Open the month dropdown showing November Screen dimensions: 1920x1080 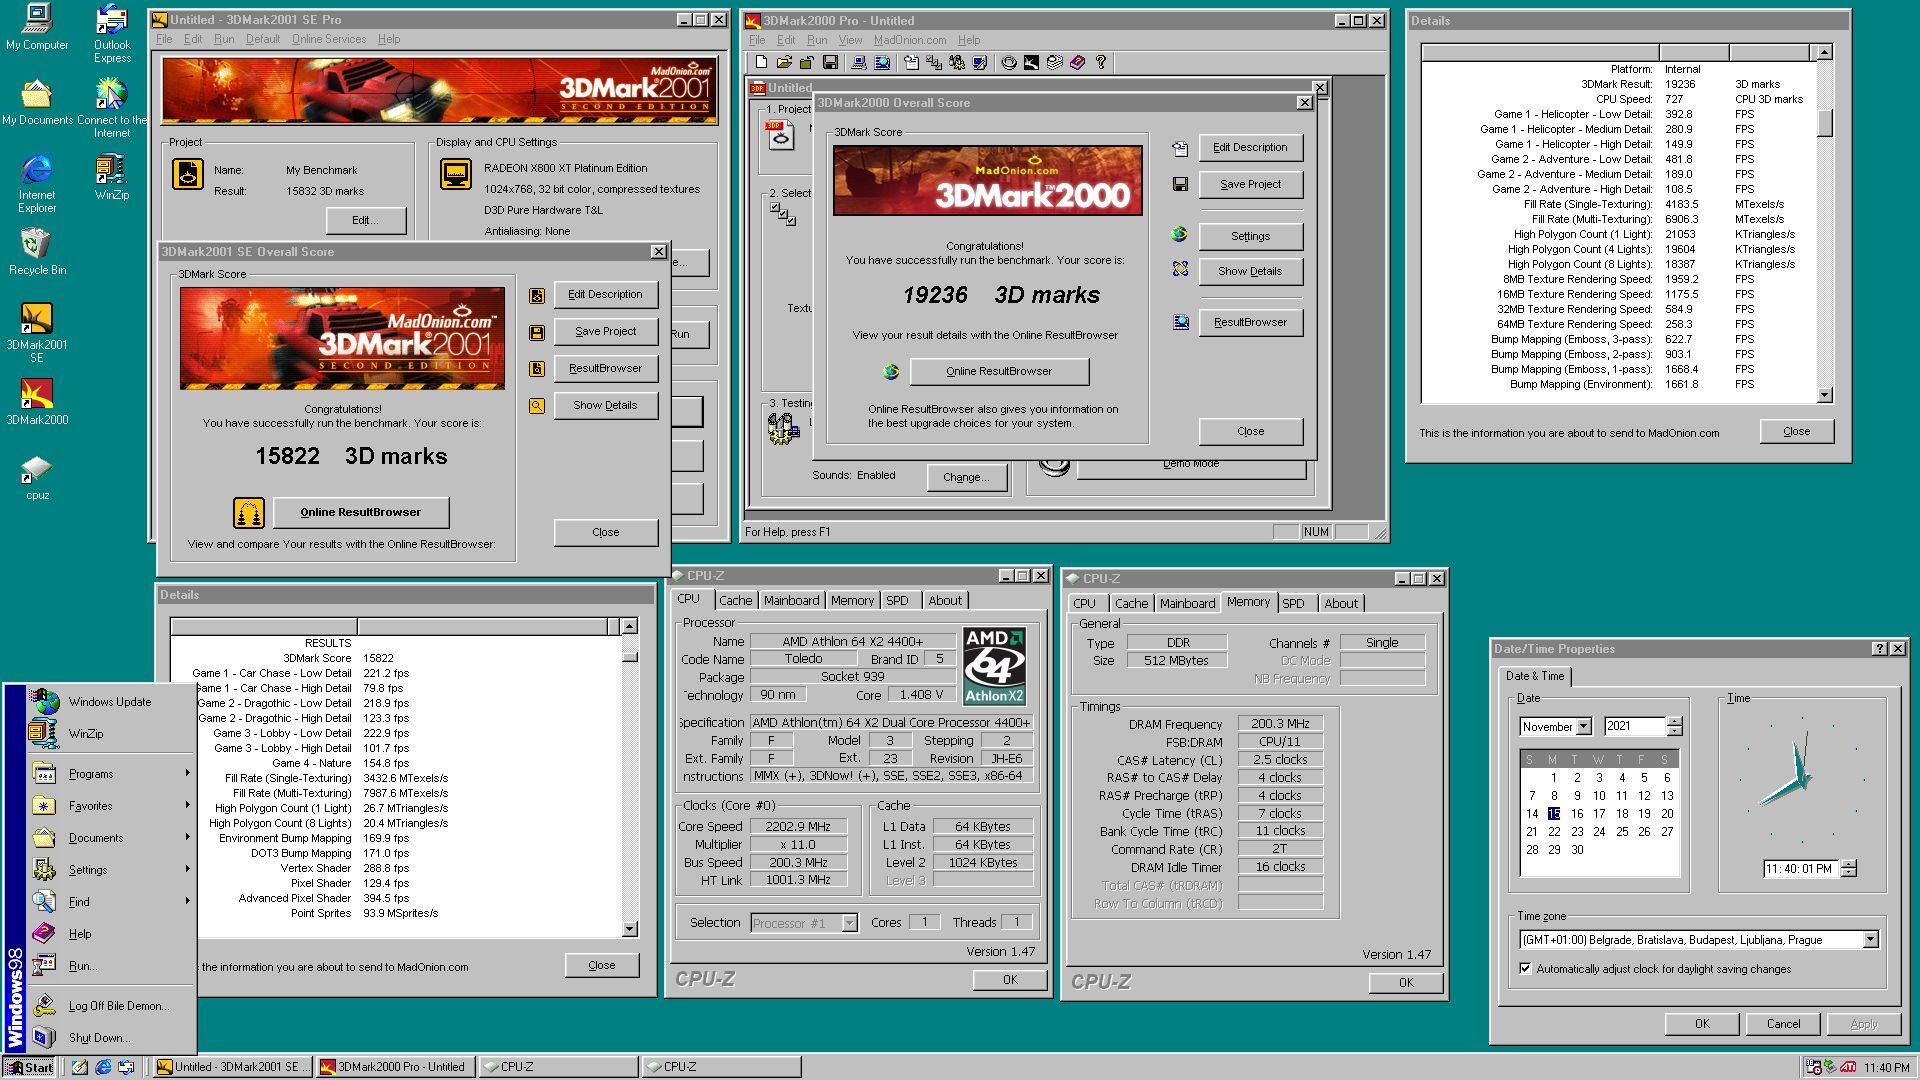1584,726
